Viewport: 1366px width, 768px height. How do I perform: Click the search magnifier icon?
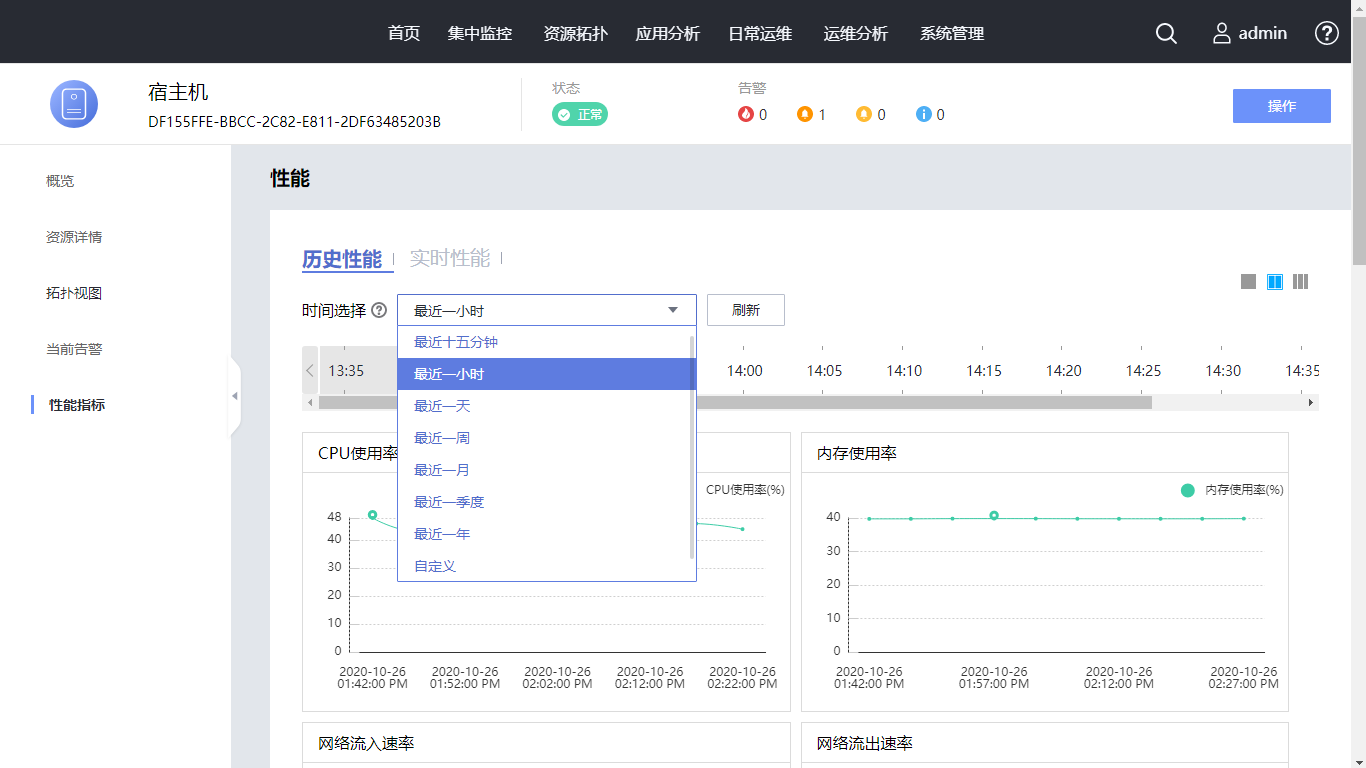click(1166, 33)
